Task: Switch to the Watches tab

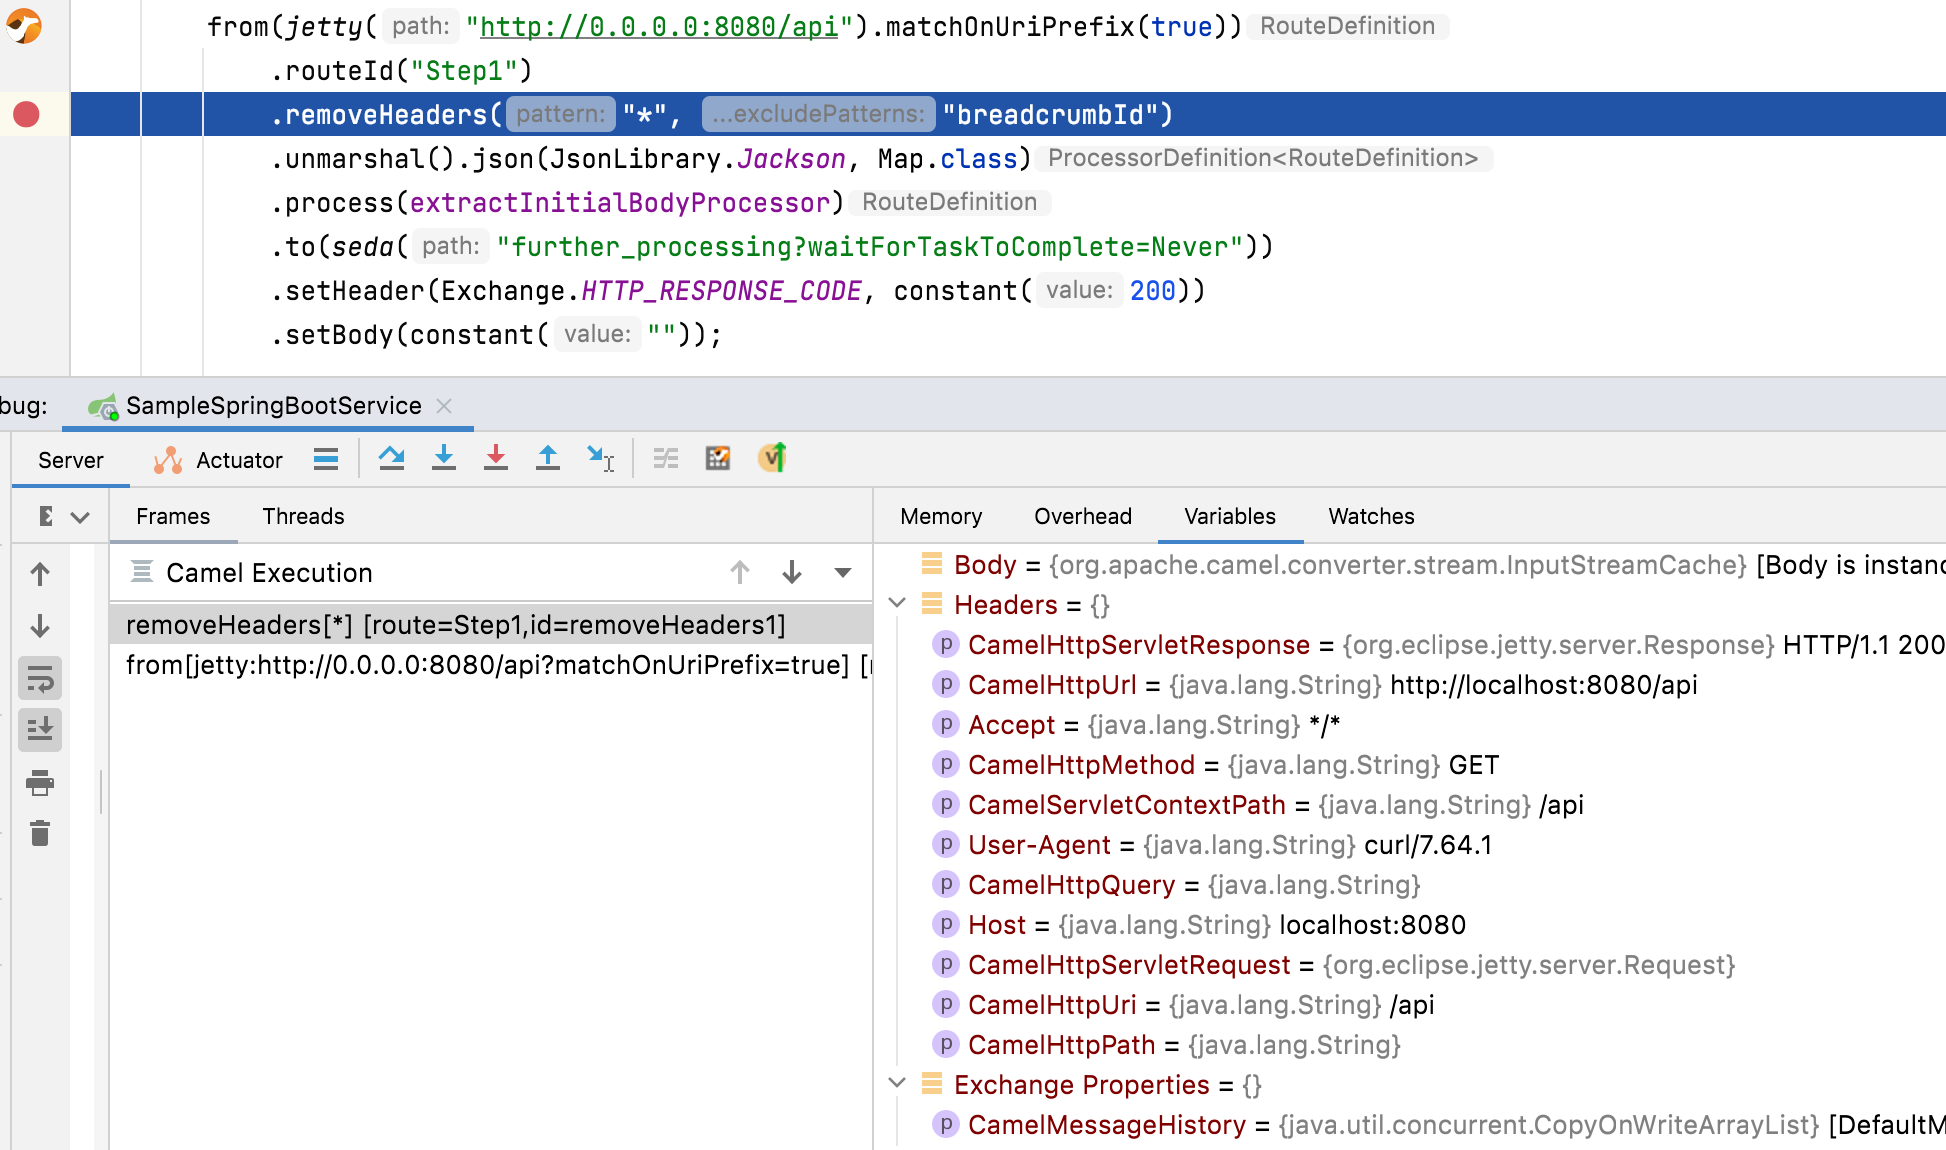Action: (1371, 516)
